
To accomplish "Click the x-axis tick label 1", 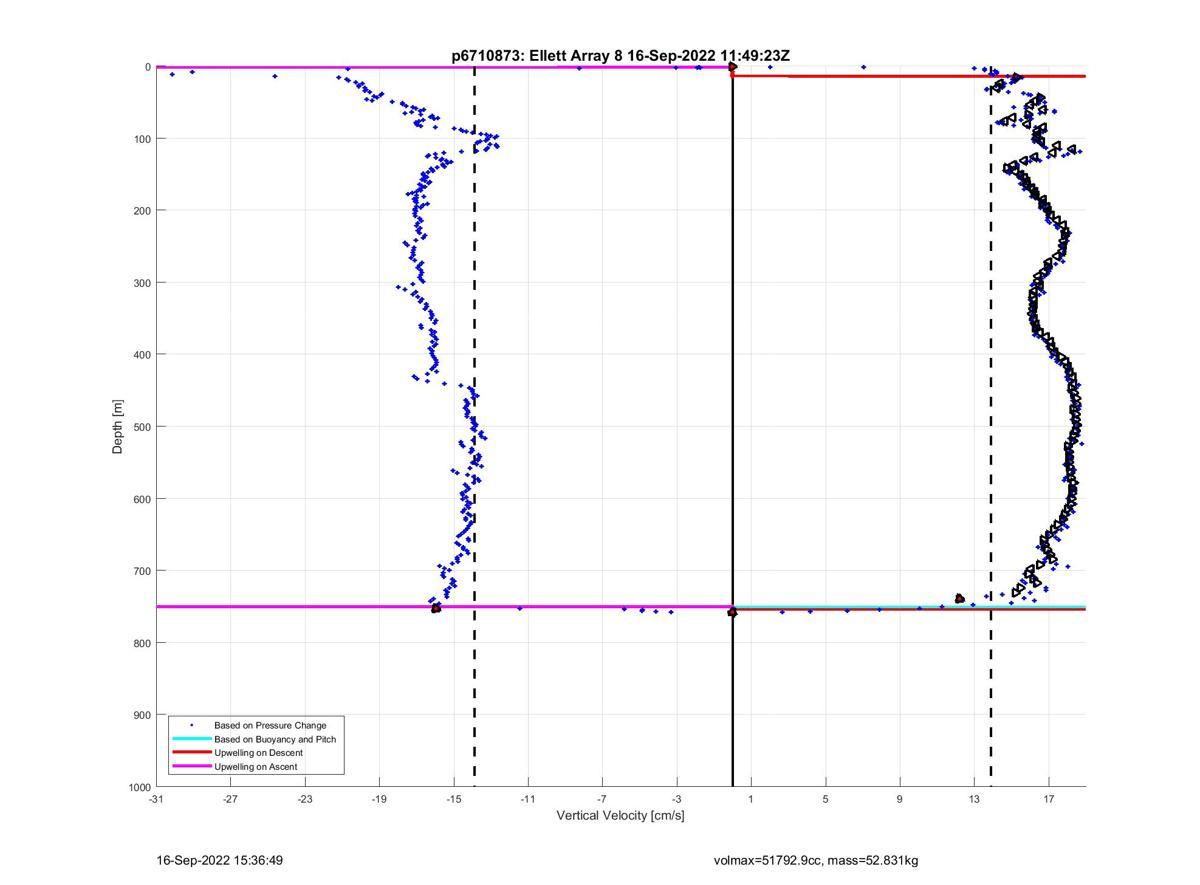I will pos(751,799).
